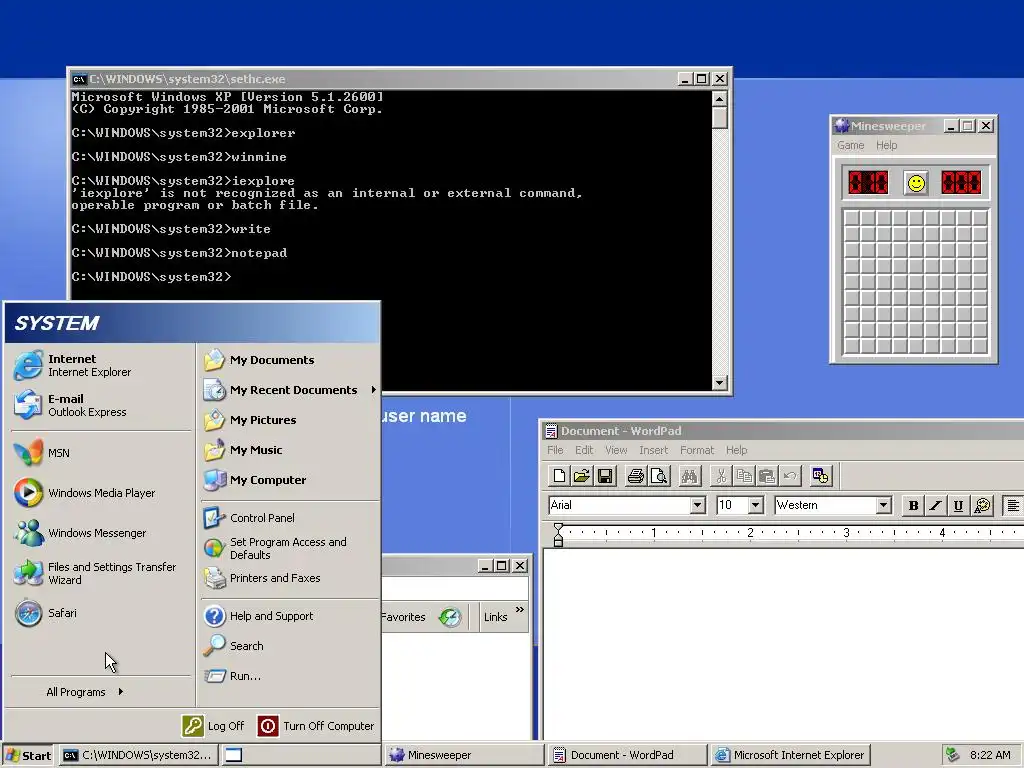This screenshot has width=1024, height=768.
Task: Click the Find binoculars icon in WordPad
Action: (689, 476)
